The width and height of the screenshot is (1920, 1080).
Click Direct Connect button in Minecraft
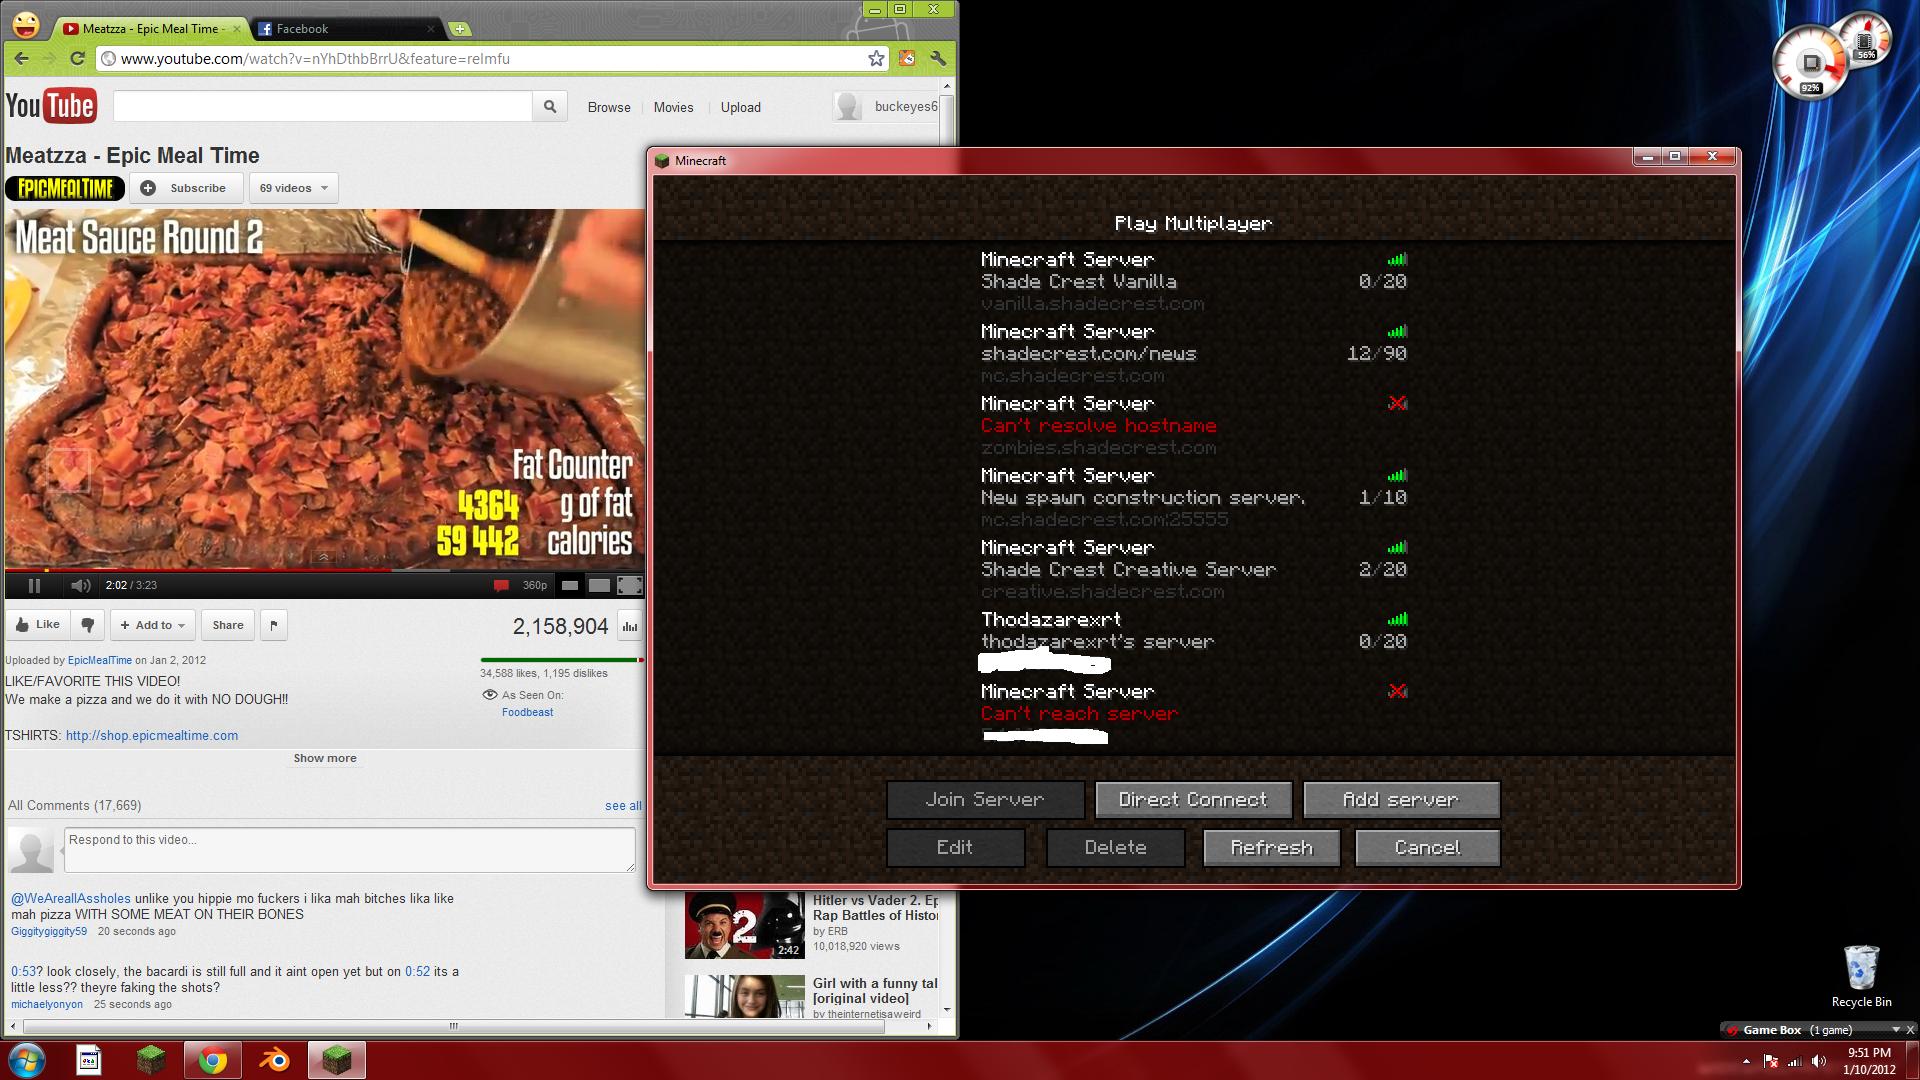[x=1193, y=800]
